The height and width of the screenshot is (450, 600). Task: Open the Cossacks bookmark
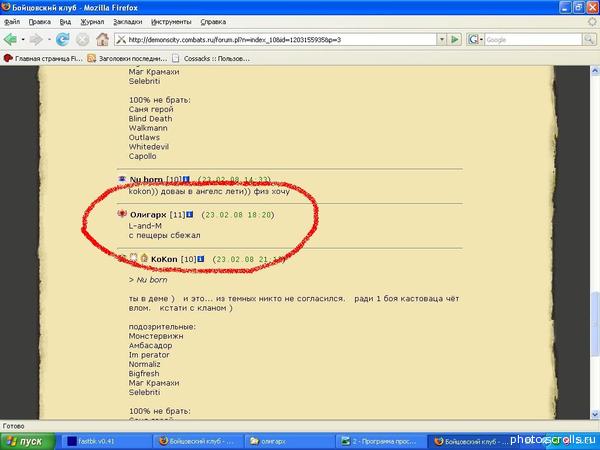(211, 59)
